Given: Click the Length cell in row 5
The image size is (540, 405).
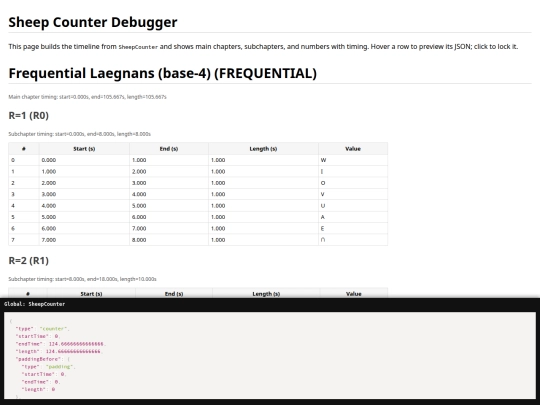Looking at the screenshot, I should coord(263,217).
